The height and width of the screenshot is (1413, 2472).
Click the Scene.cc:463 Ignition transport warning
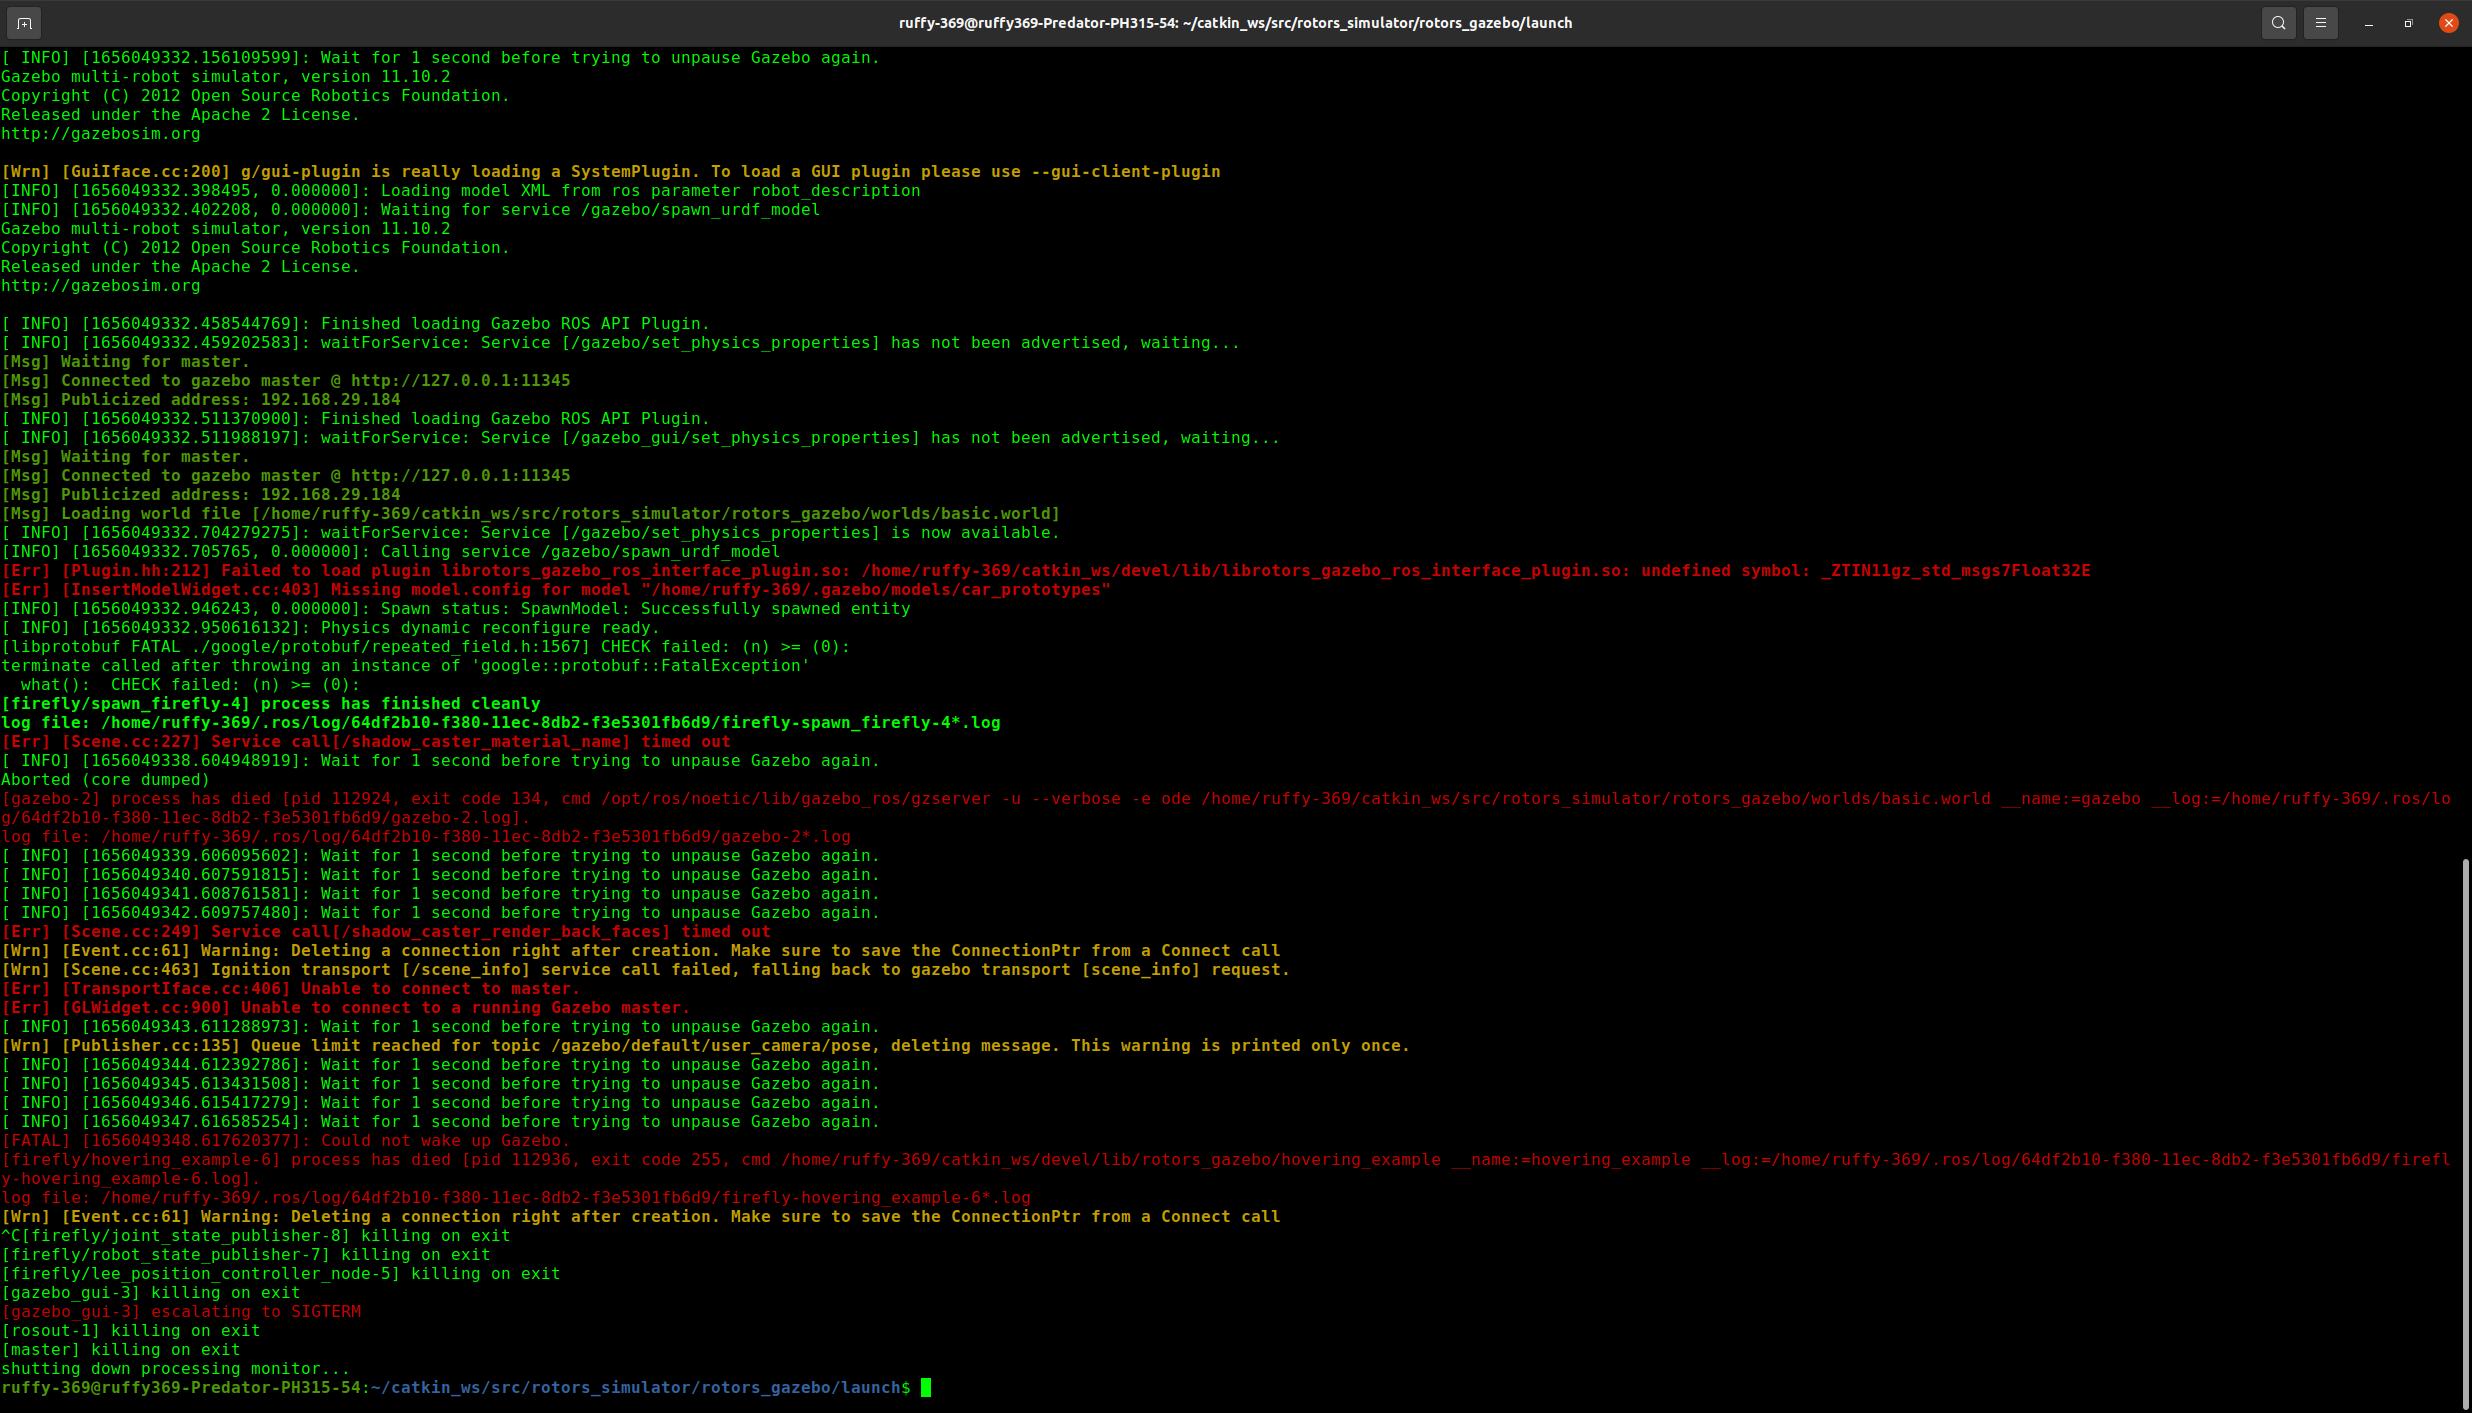click(x=645, y=970)
